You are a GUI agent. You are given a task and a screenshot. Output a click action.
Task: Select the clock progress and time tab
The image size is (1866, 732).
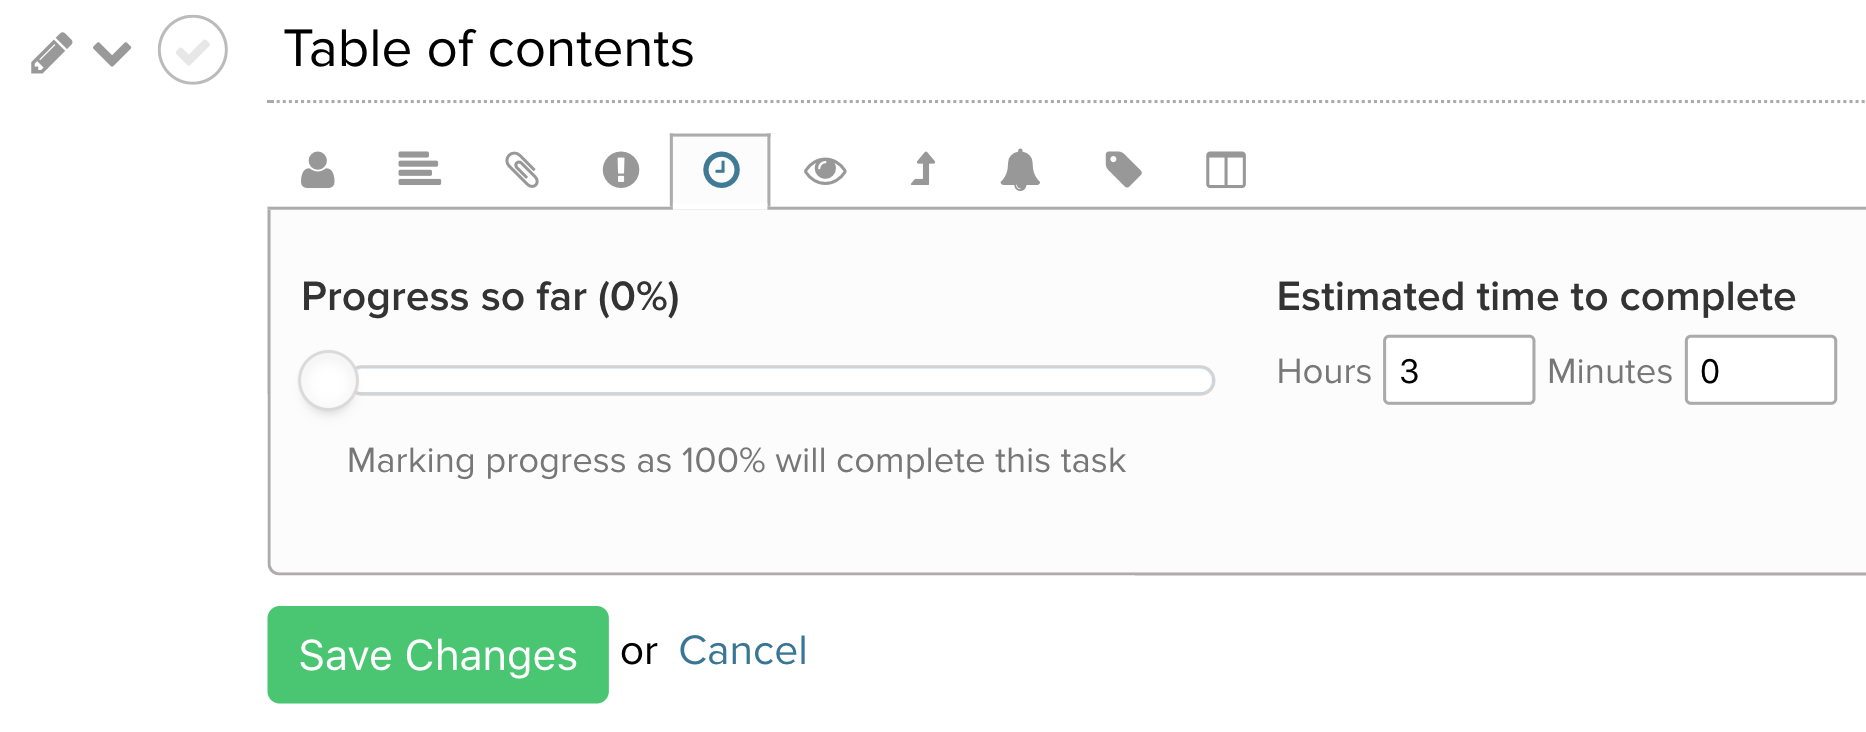pos(721,170)
